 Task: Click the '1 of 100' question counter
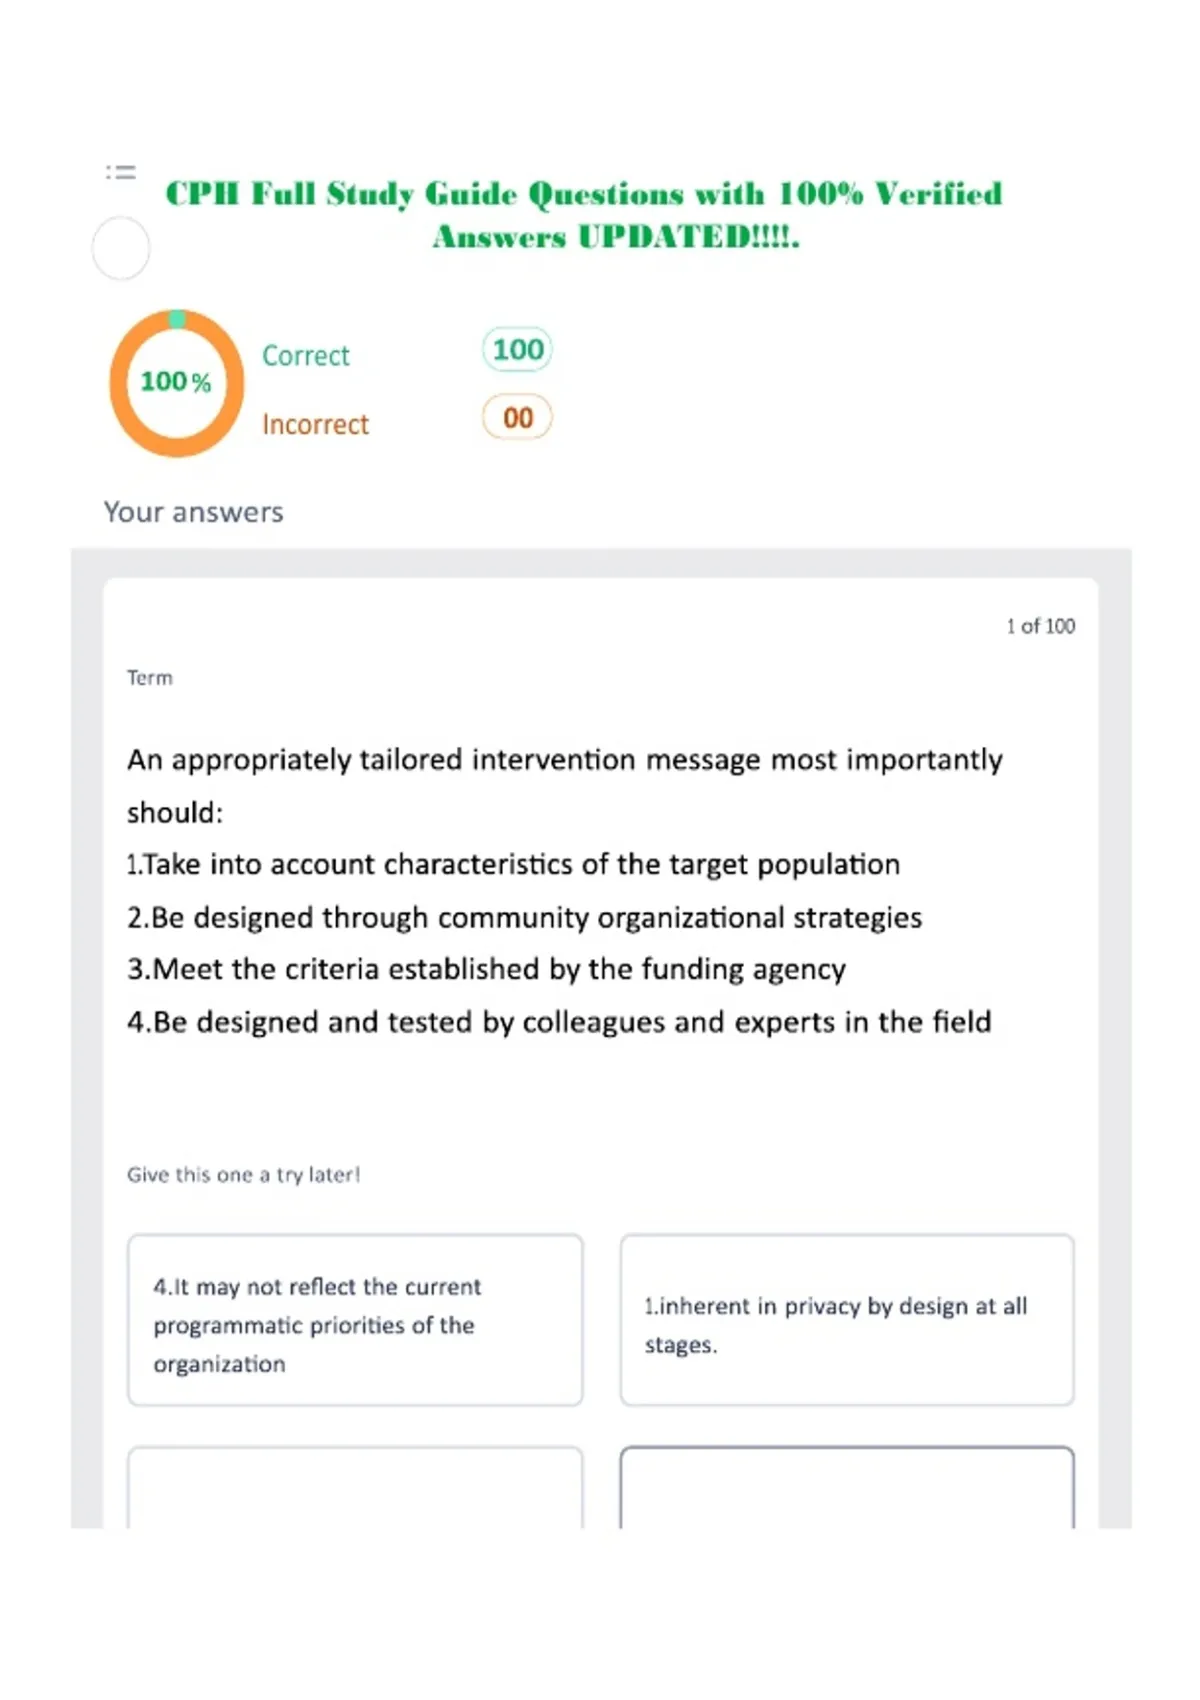coord(1041,626)
